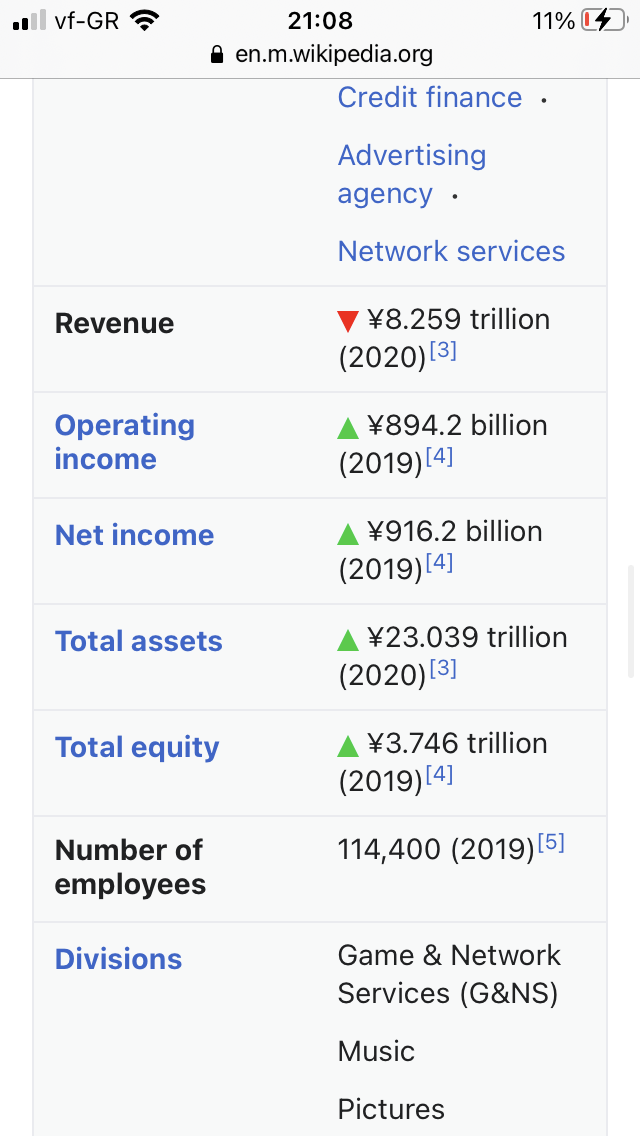Viewport: 640px width, 1136px height.
Task: Tap the battery charging indicator
Action: coord(604,20)
